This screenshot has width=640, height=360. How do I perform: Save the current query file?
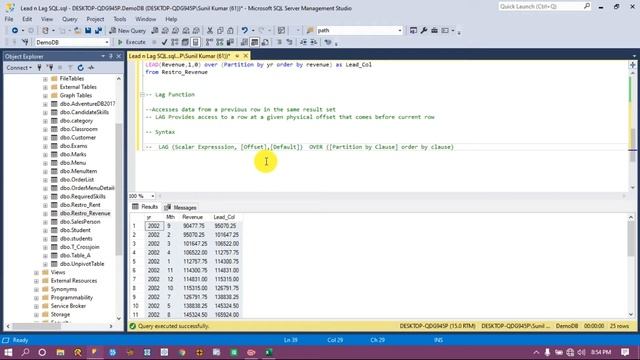(x=88, y=31)
